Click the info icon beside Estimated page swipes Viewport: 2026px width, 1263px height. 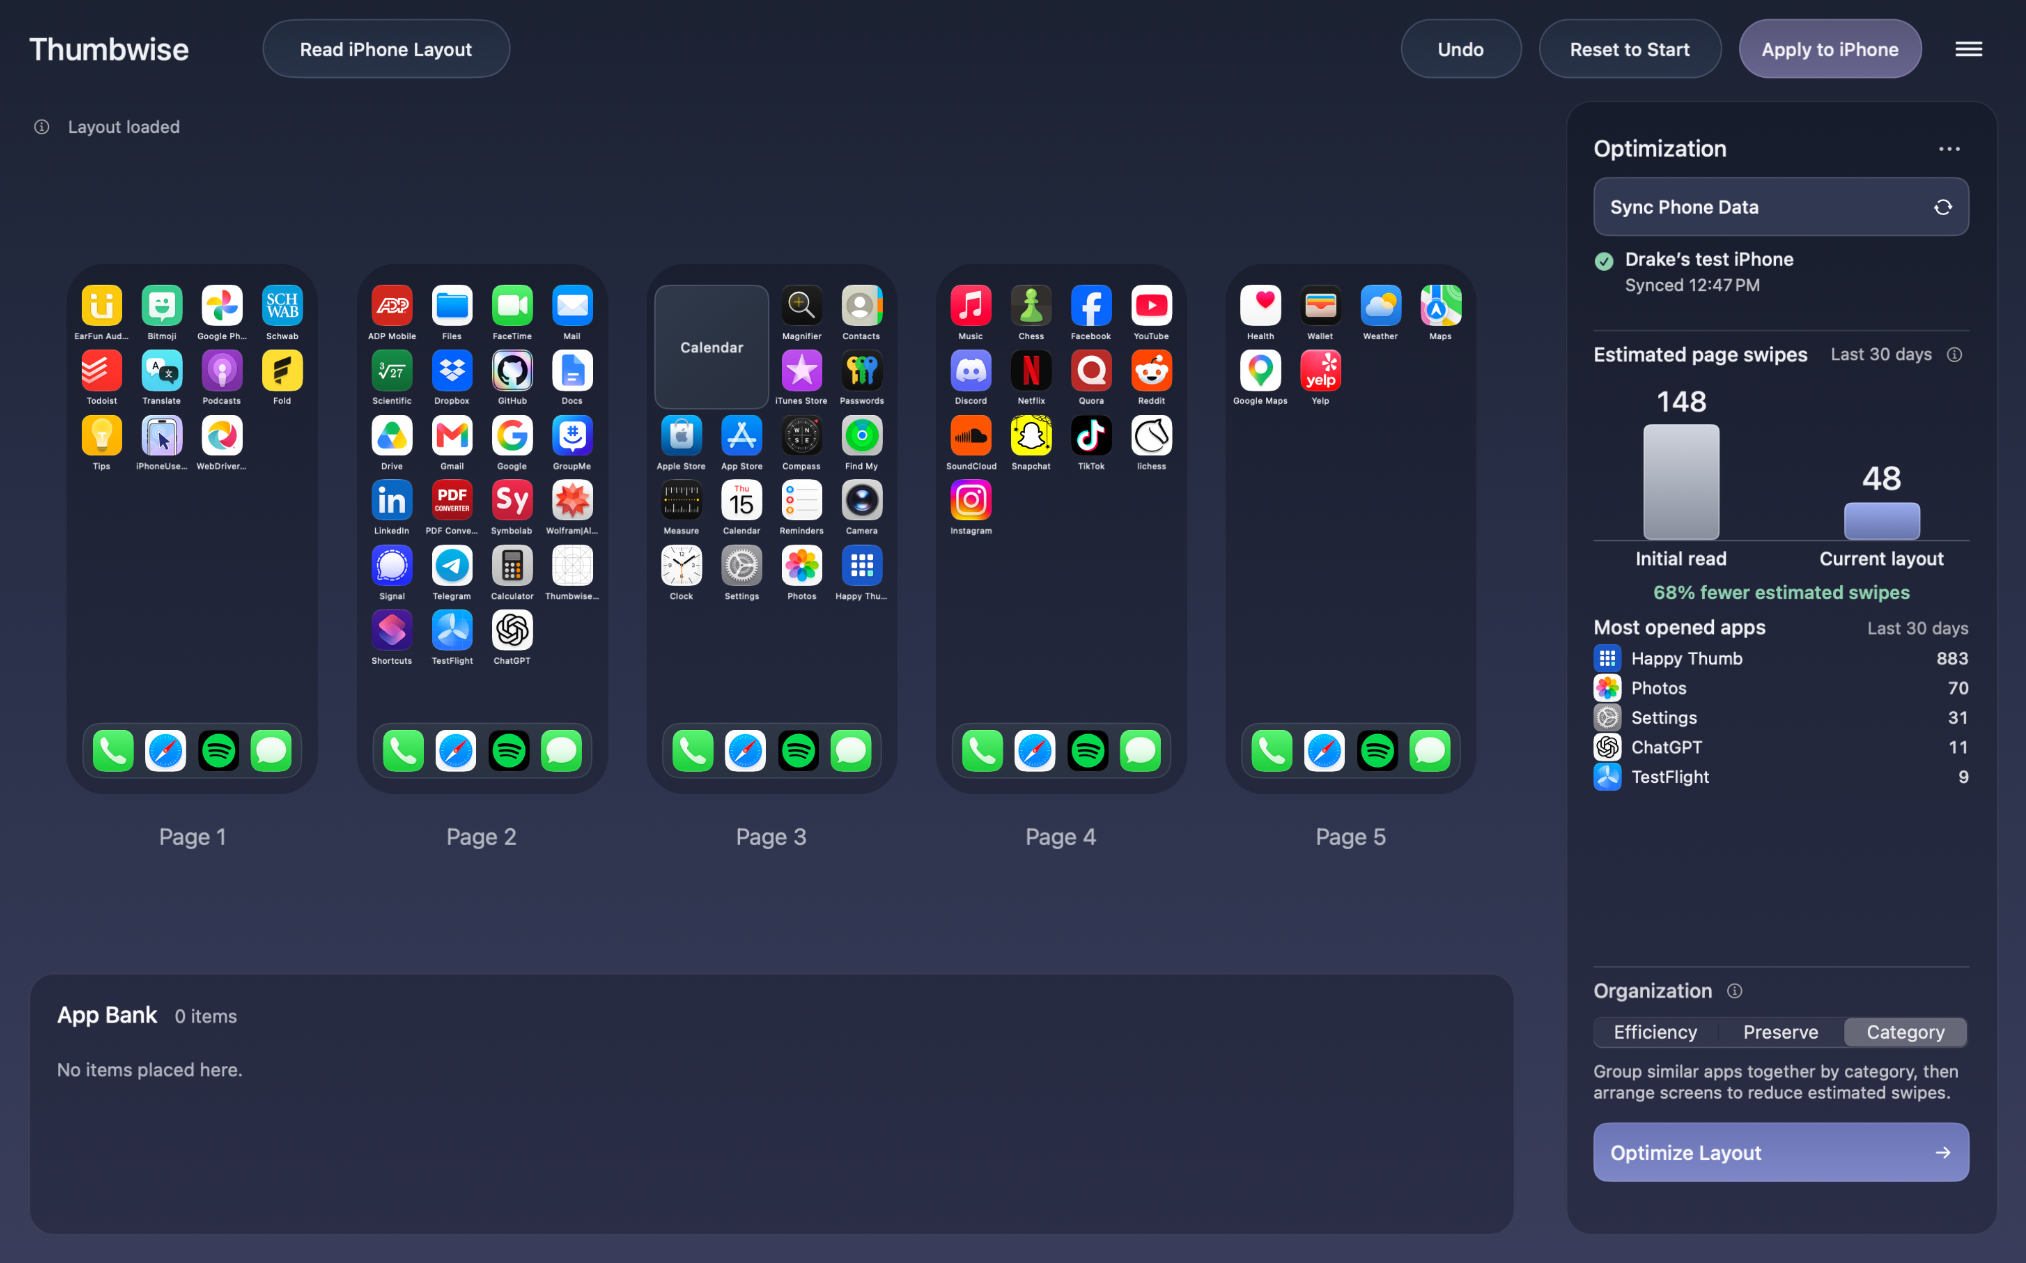[1955, 355]
